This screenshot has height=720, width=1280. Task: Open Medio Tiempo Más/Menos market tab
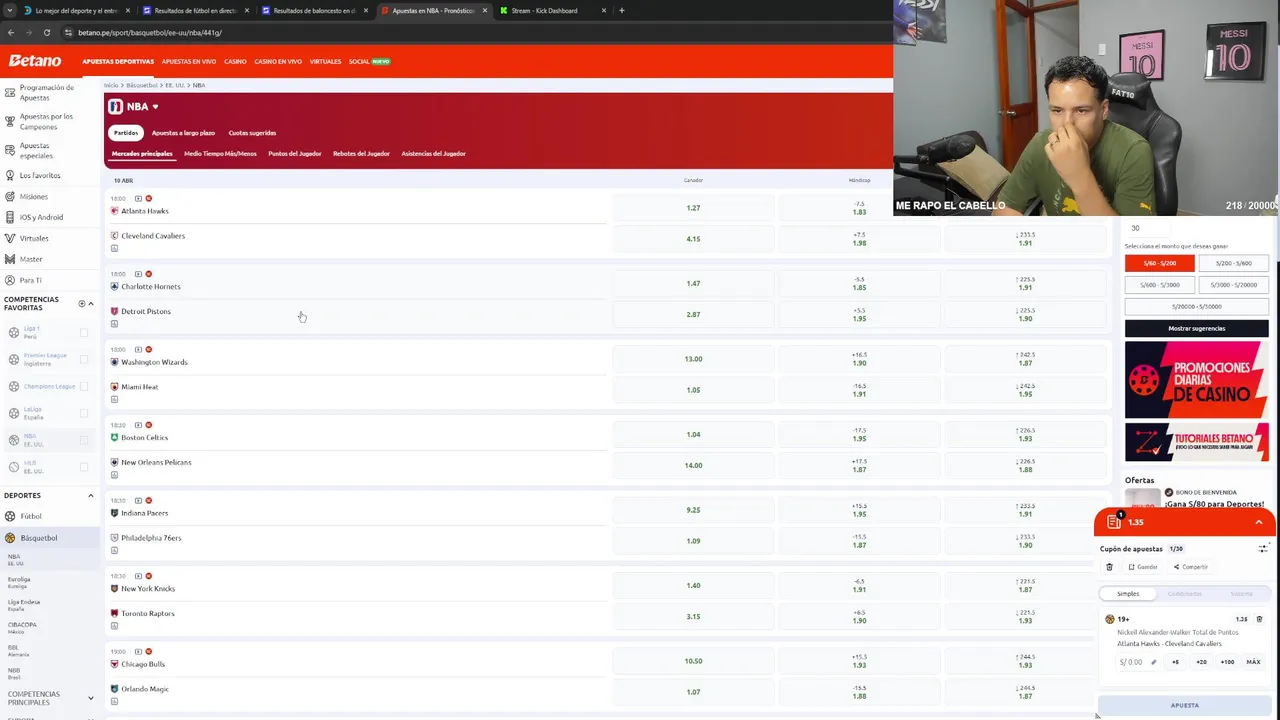(x=220, y=154)
